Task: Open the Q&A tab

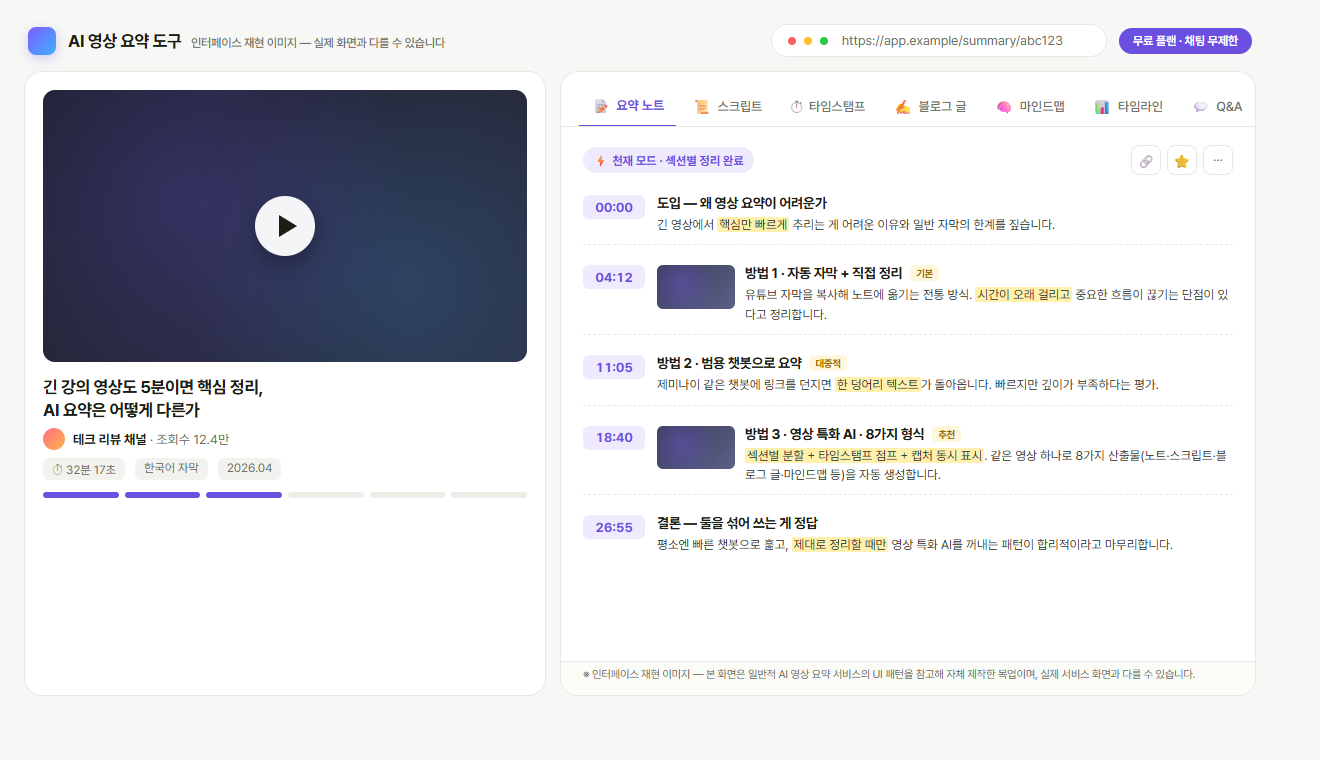Action: (1218, 104)
